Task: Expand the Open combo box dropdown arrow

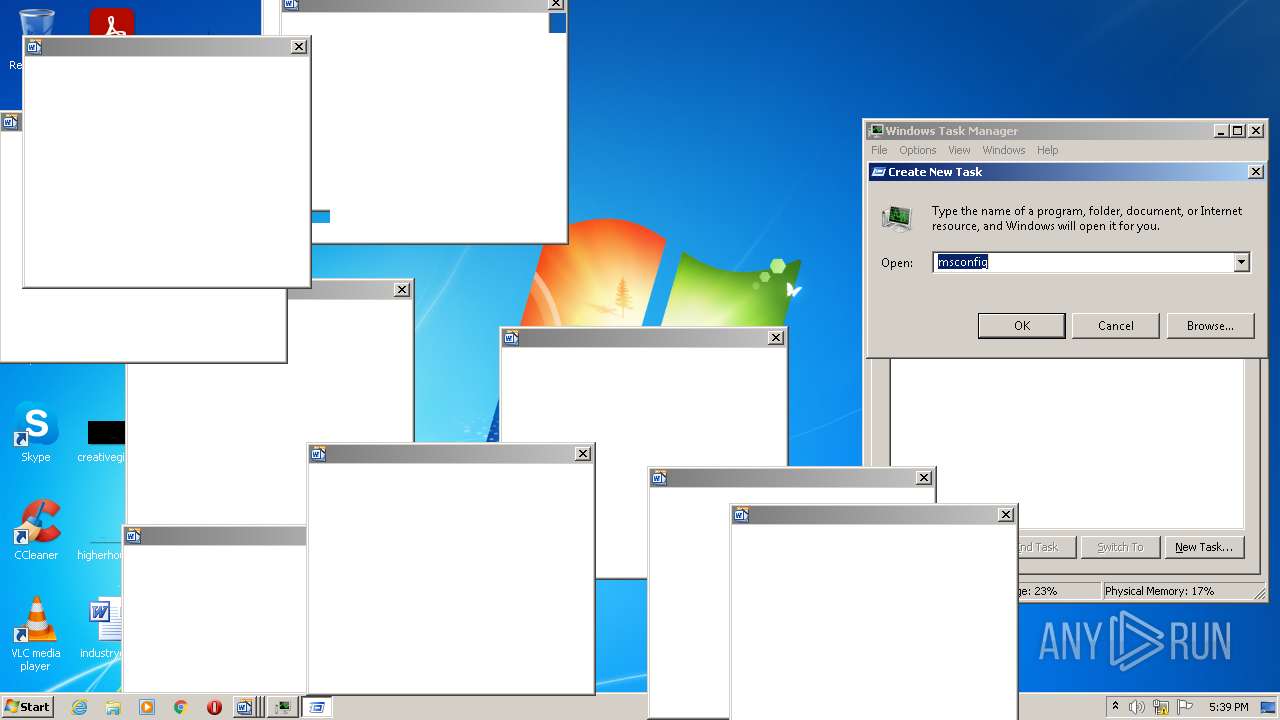Action: [1241, 262]
